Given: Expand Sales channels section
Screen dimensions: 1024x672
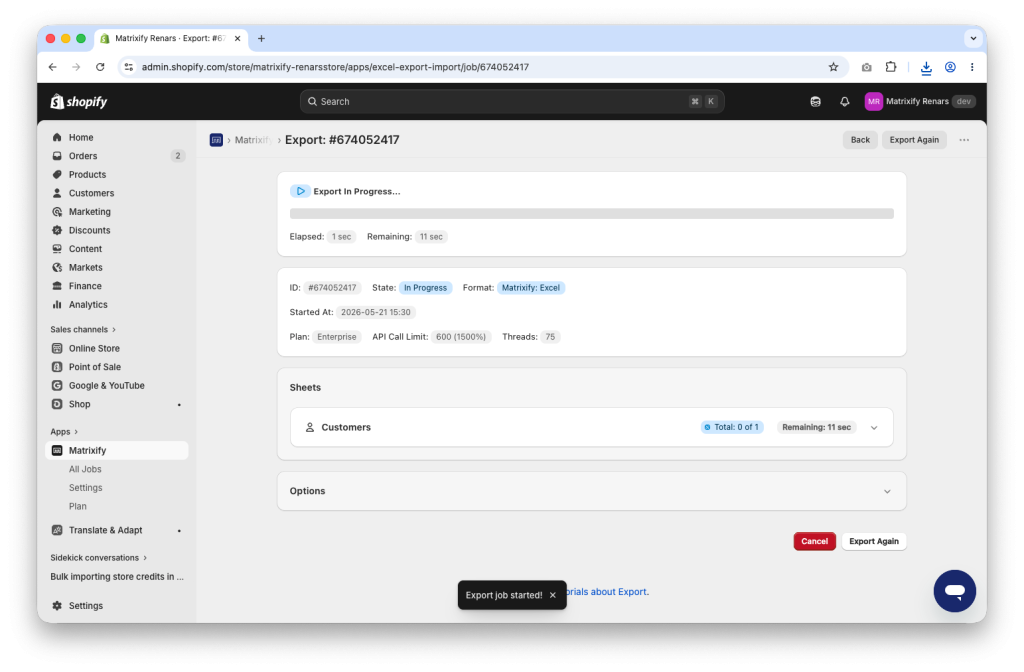Looking at the screenshot, I should (x=83, y=330).
